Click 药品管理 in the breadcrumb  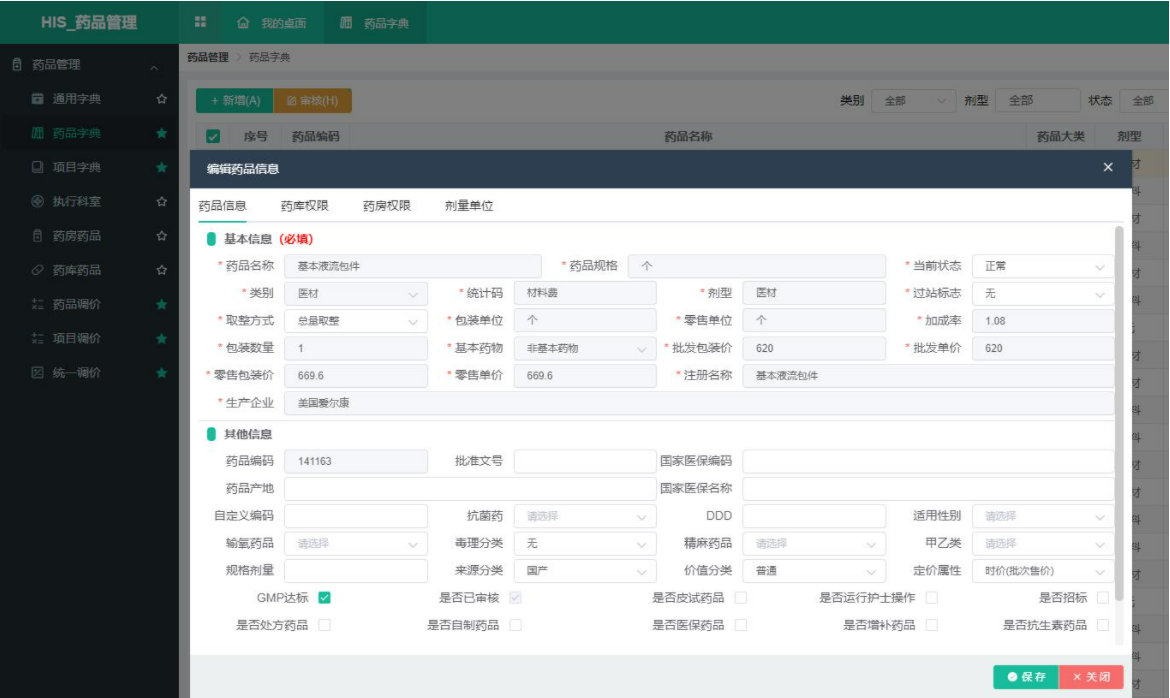point(207,57)
